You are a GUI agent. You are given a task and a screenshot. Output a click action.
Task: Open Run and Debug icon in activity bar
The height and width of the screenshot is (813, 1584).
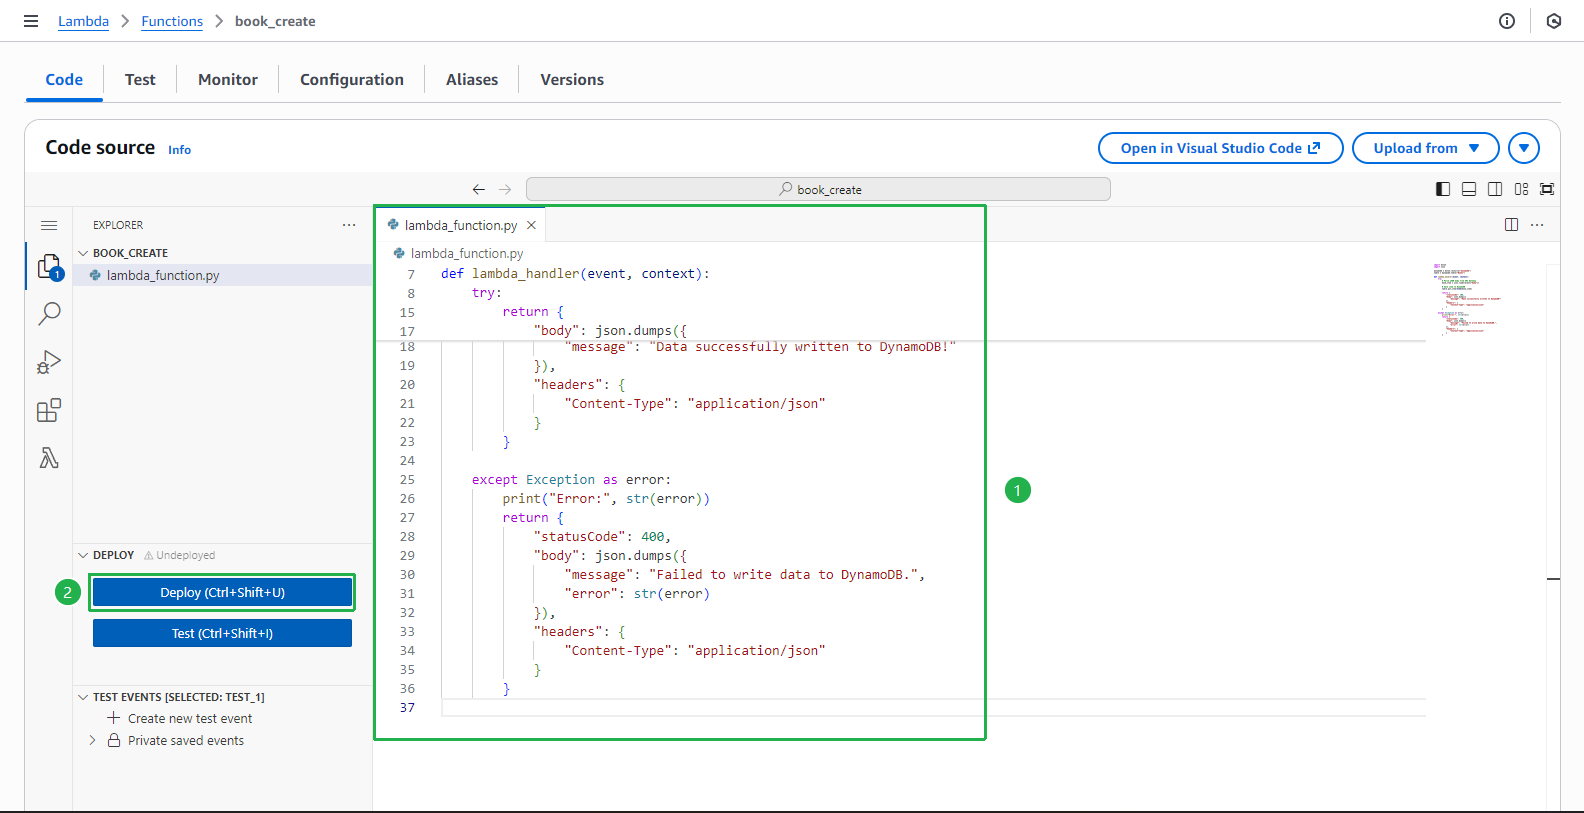pyautogui.click(x=49, y=362)
